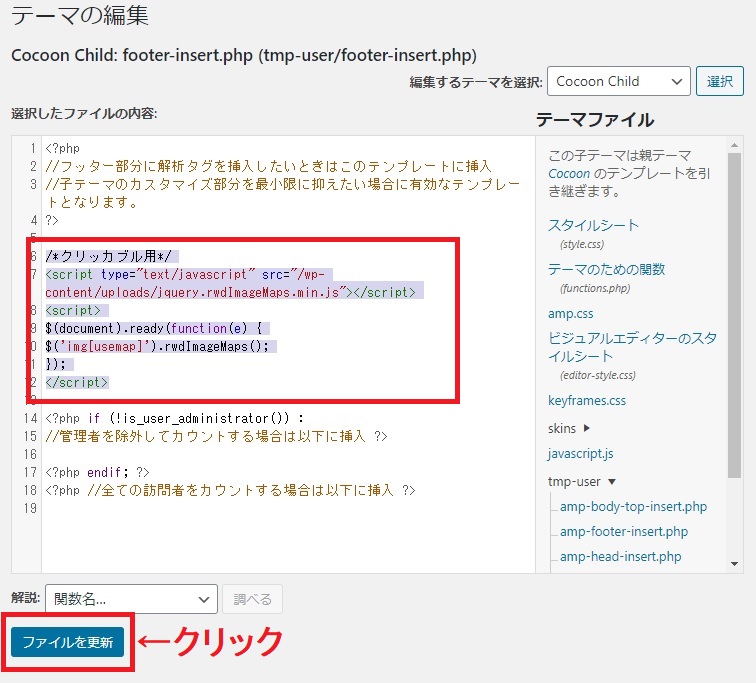Screen dimensions: 756x683
Task: Click the /*クリッカブル用*/ comment line
Action: pyautogui.click(x=108, y=256)
